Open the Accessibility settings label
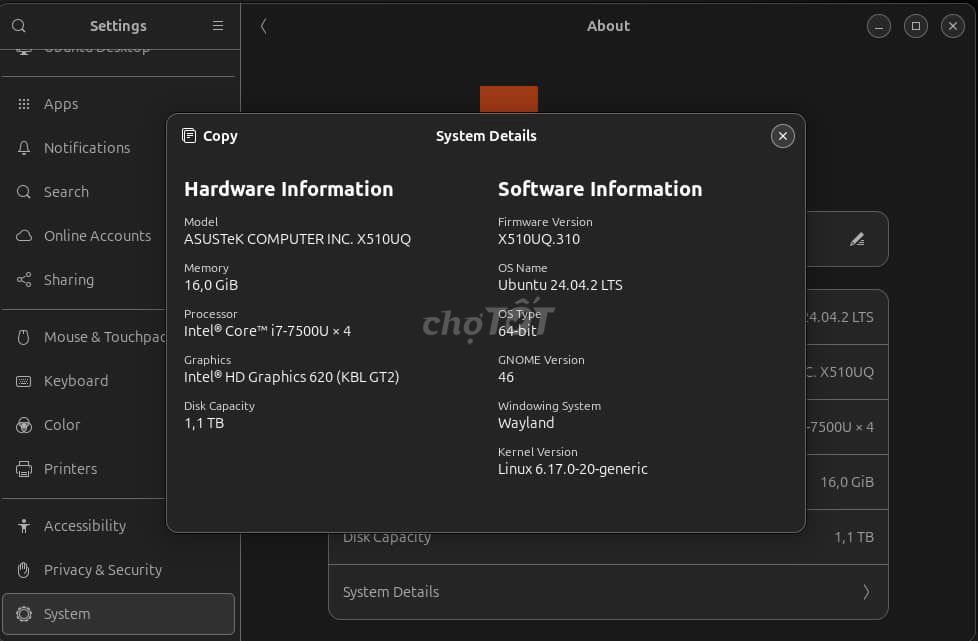Screen dimensions: 978x641 tap(85, 526)
